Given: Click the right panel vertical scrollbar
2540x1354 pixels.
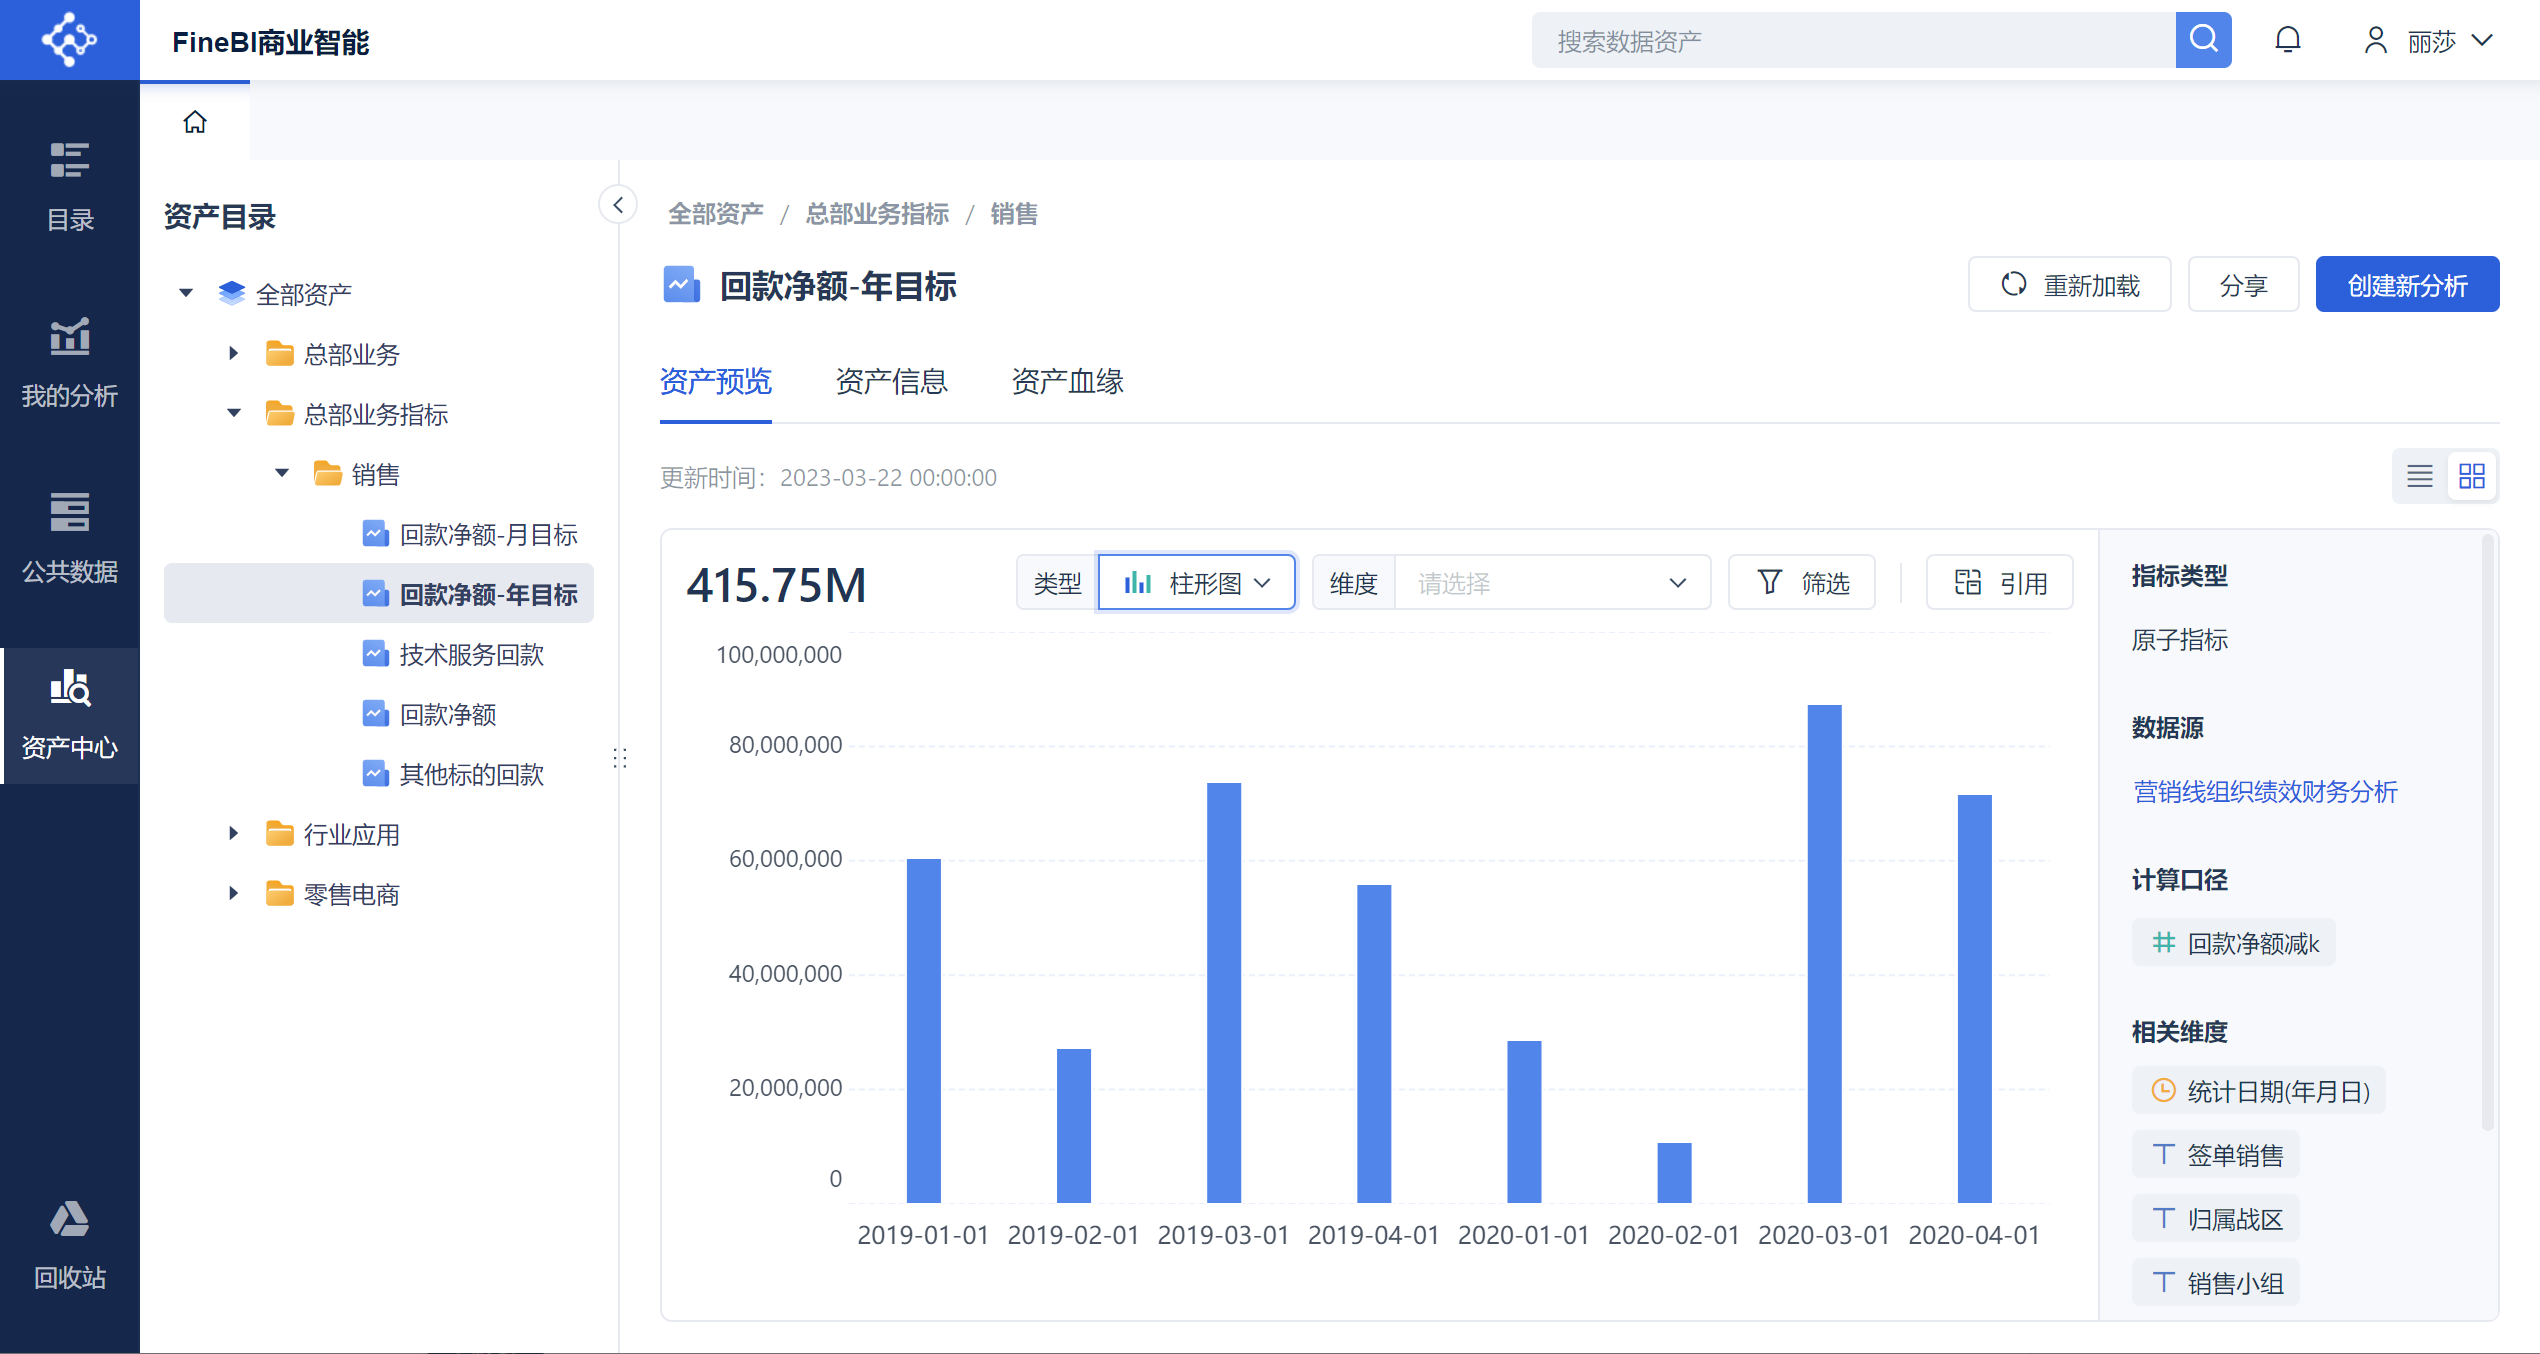Looking at the screenshot, I should [x=2487, y=830].
